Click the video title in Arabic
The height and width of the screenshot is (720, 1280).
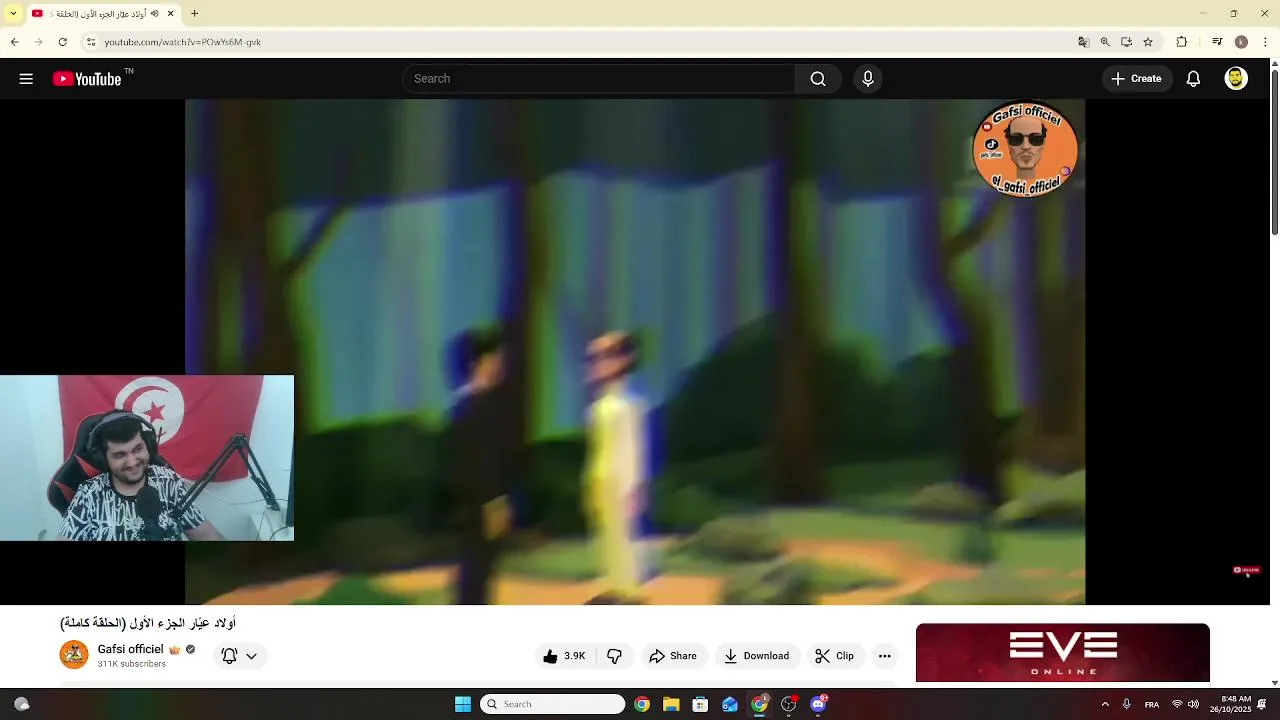[148, 623]
